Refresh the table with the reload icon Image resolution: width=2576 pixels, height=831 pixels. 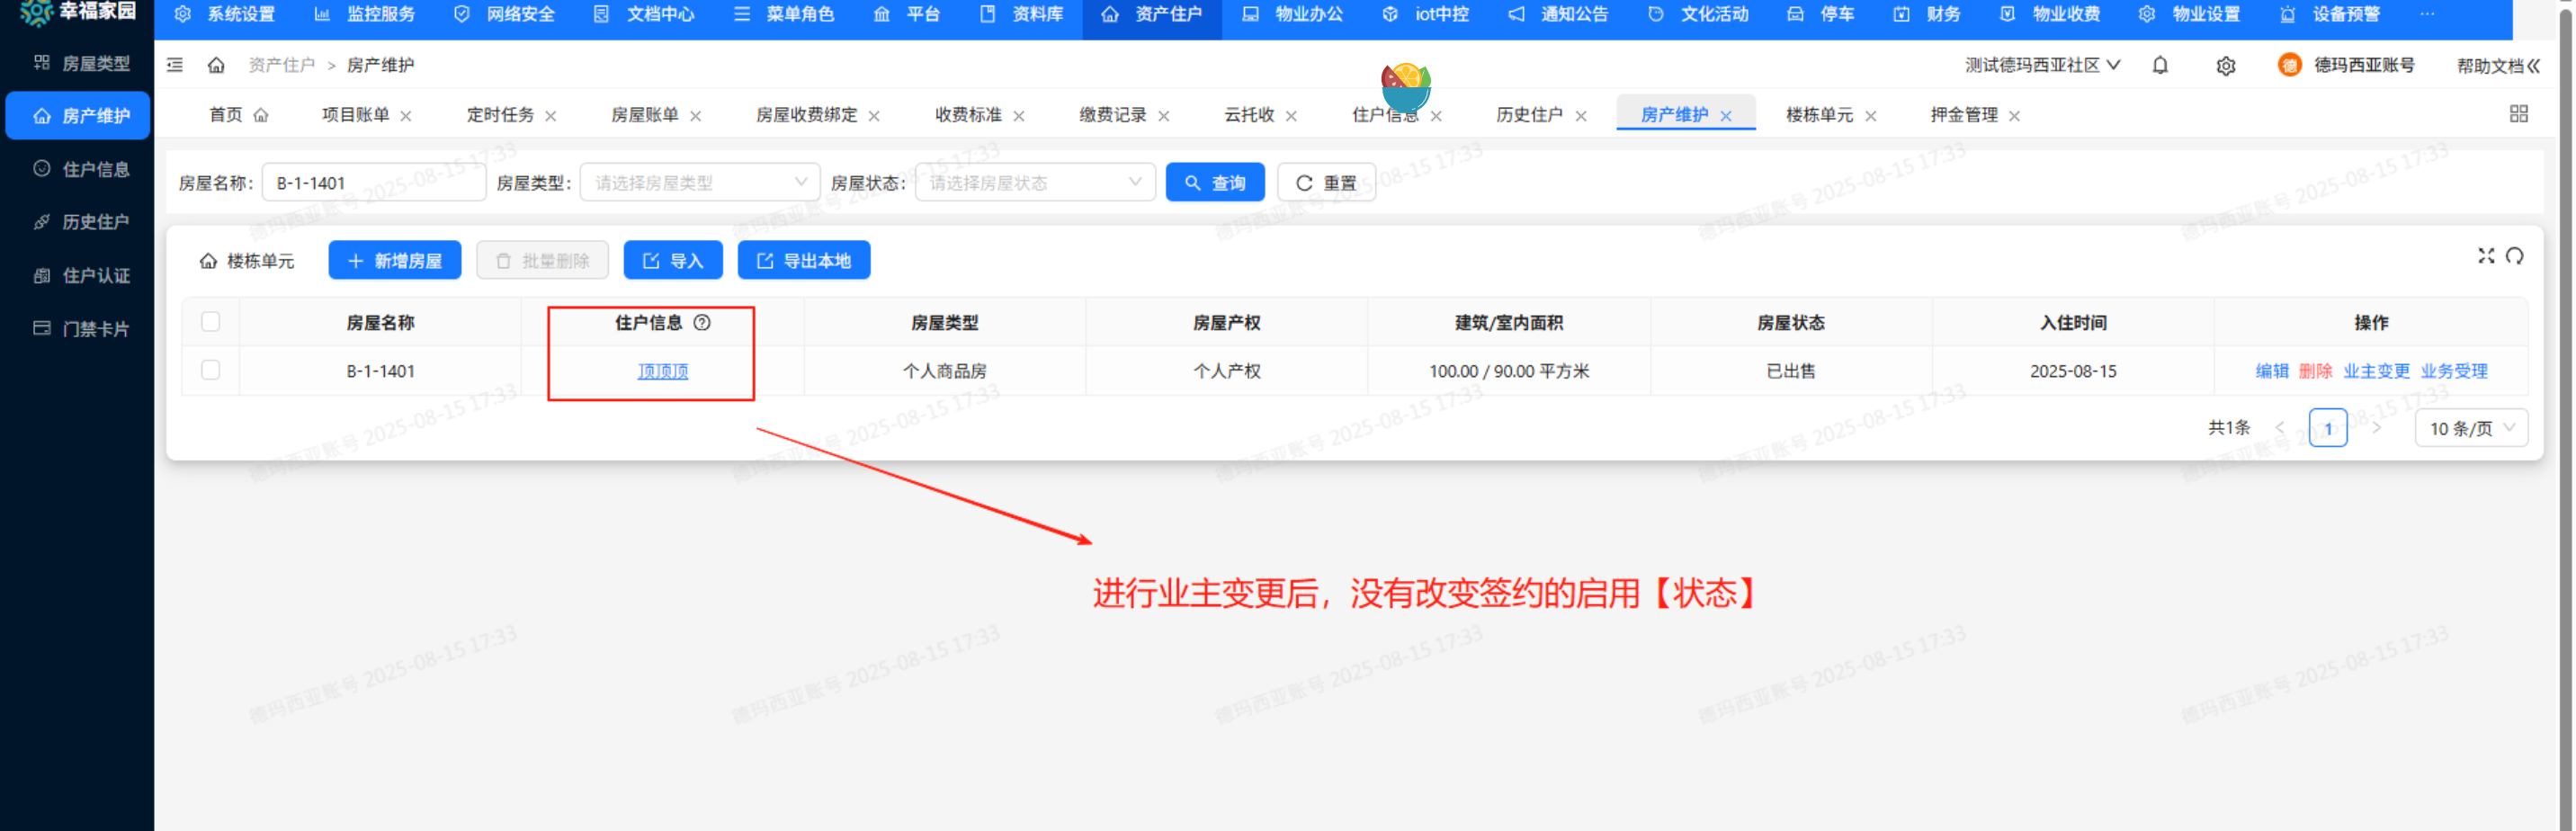(2514, 257)
